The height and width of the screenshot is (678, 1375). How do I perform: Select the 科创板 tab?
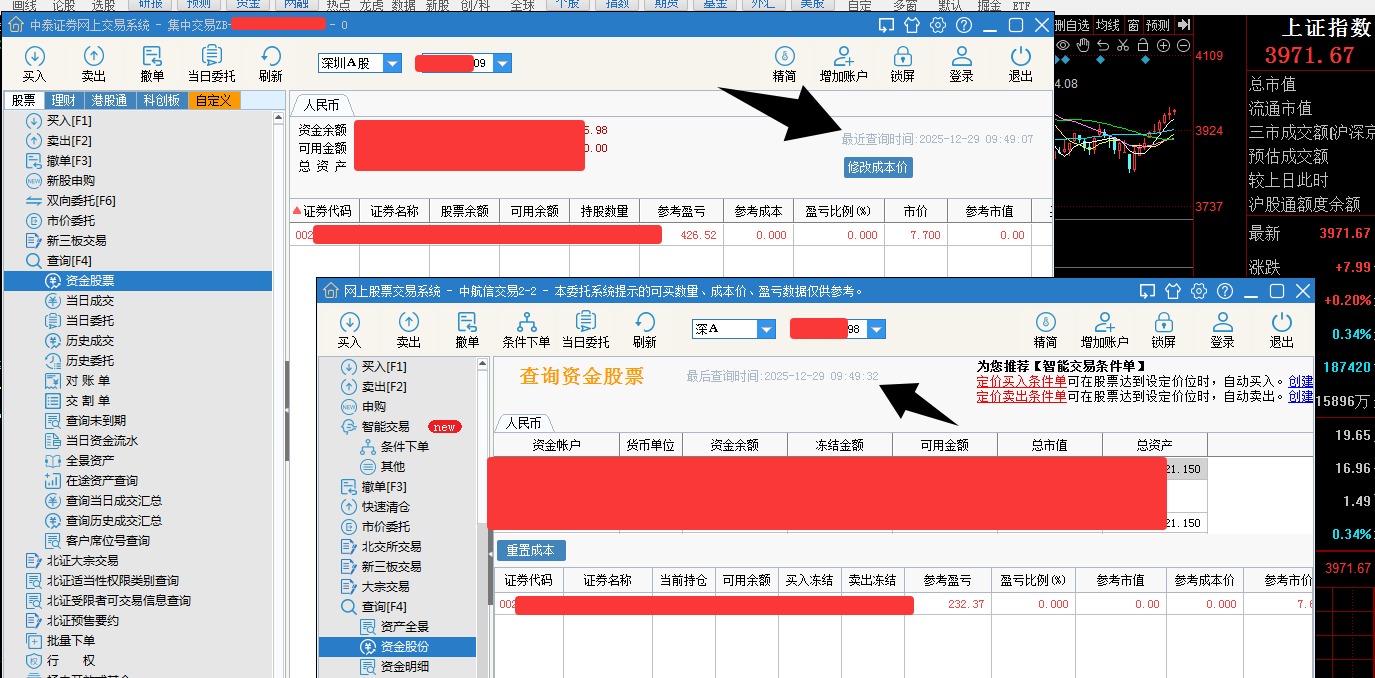161,100
